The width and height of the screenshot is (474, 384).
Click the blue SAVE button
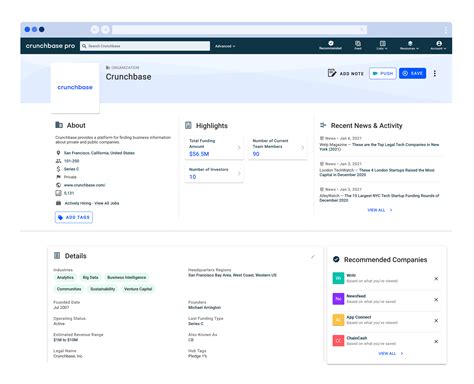pyautogui.click(x=412, y=73)
